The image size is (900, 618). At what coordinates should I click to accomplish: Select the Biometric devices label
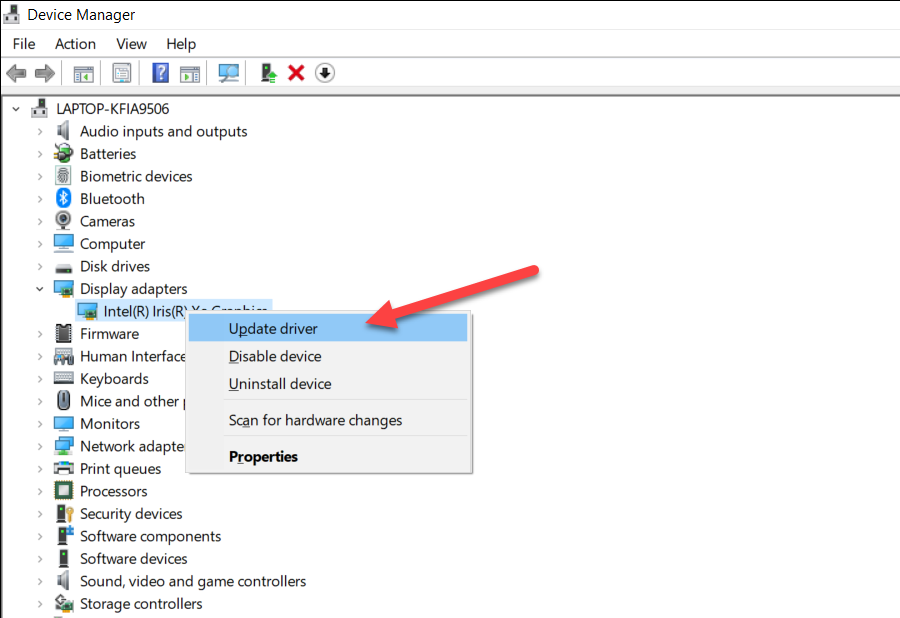tap(136, 176)
